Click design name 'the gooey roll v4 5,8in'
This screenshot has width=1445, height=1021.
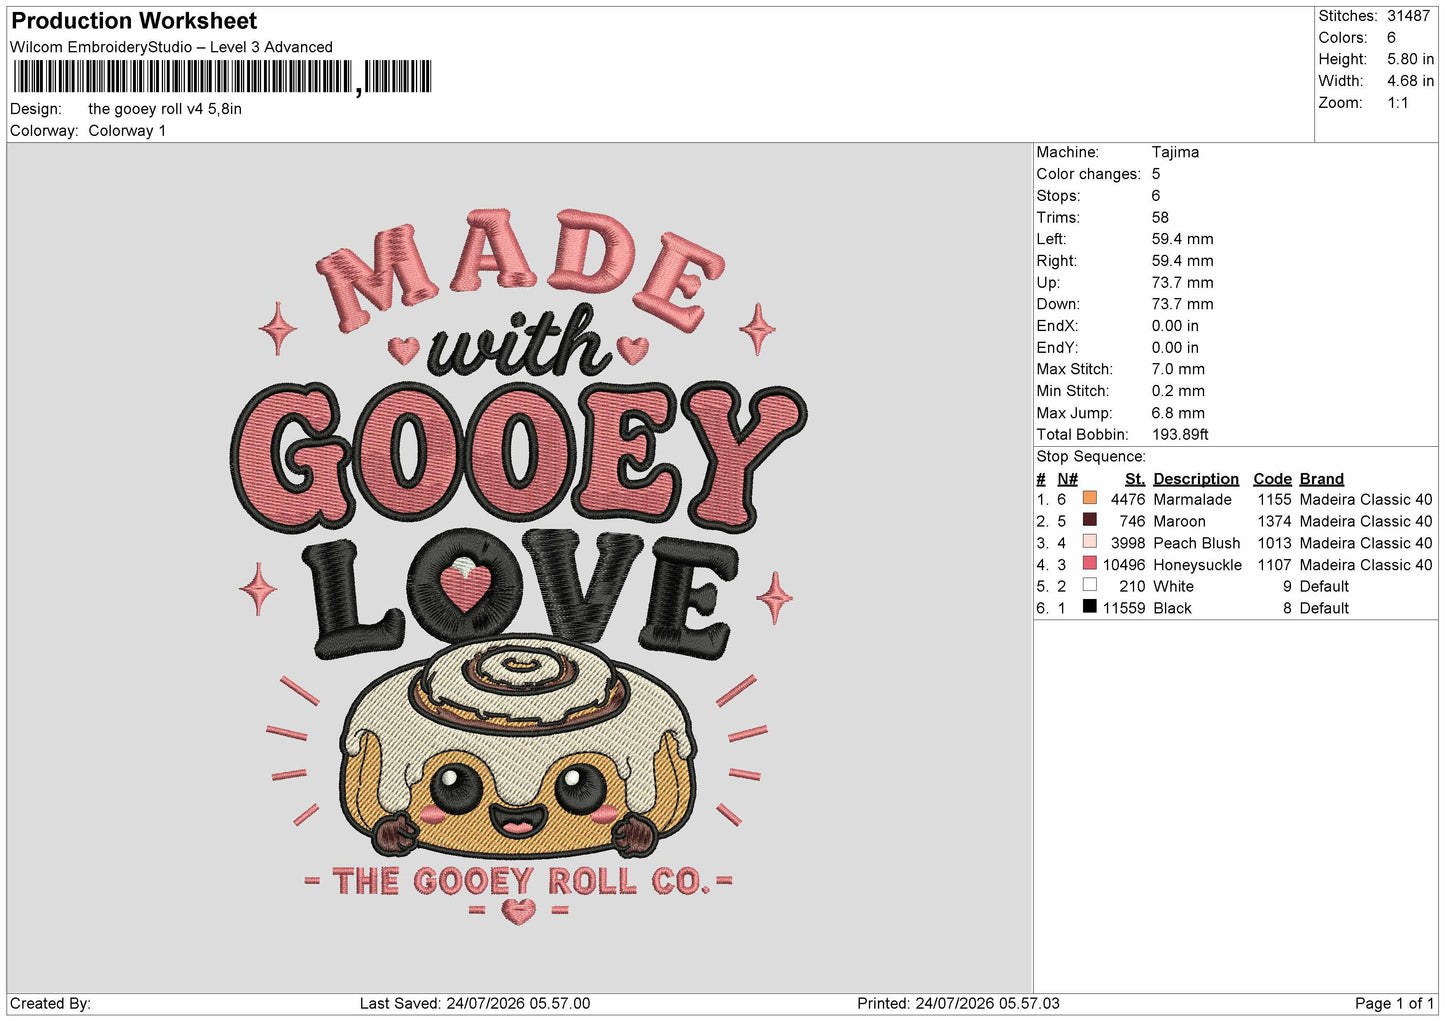coord(165,109)
